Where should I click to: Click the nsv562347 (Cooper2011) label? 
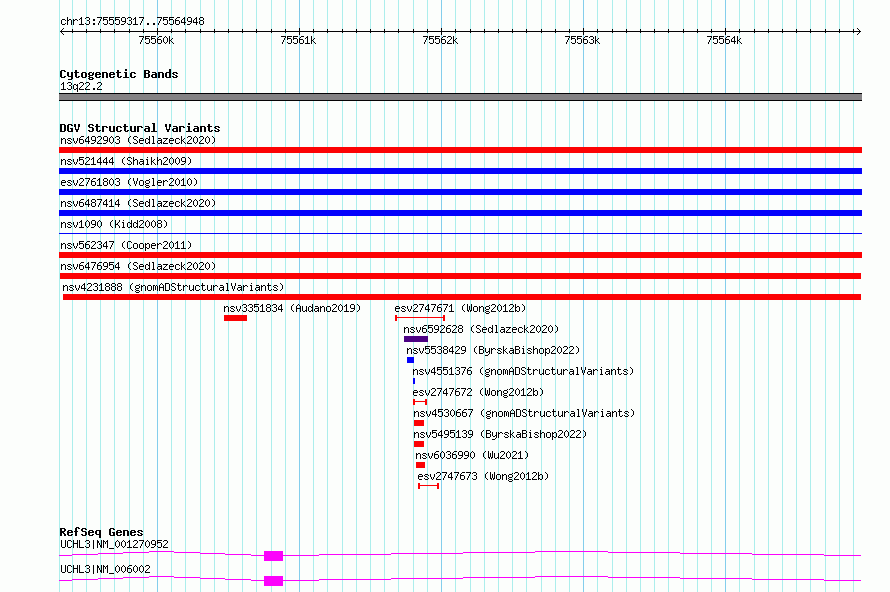pos(126,245)
